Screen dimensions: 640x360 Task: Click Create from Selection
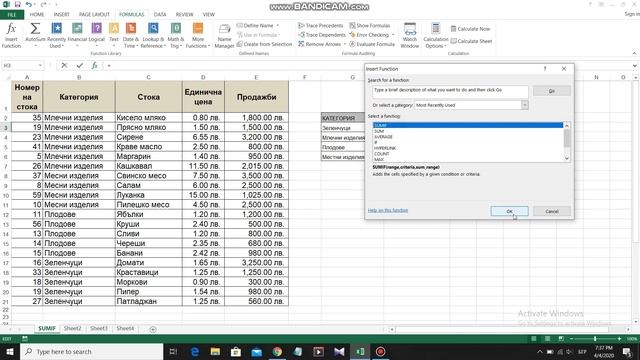[x=264, y=44]
